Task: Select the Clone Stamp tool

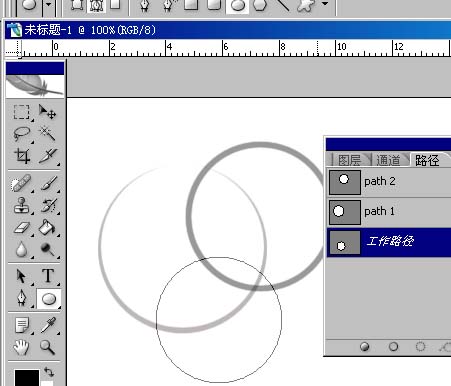Action: click(21, 205)
